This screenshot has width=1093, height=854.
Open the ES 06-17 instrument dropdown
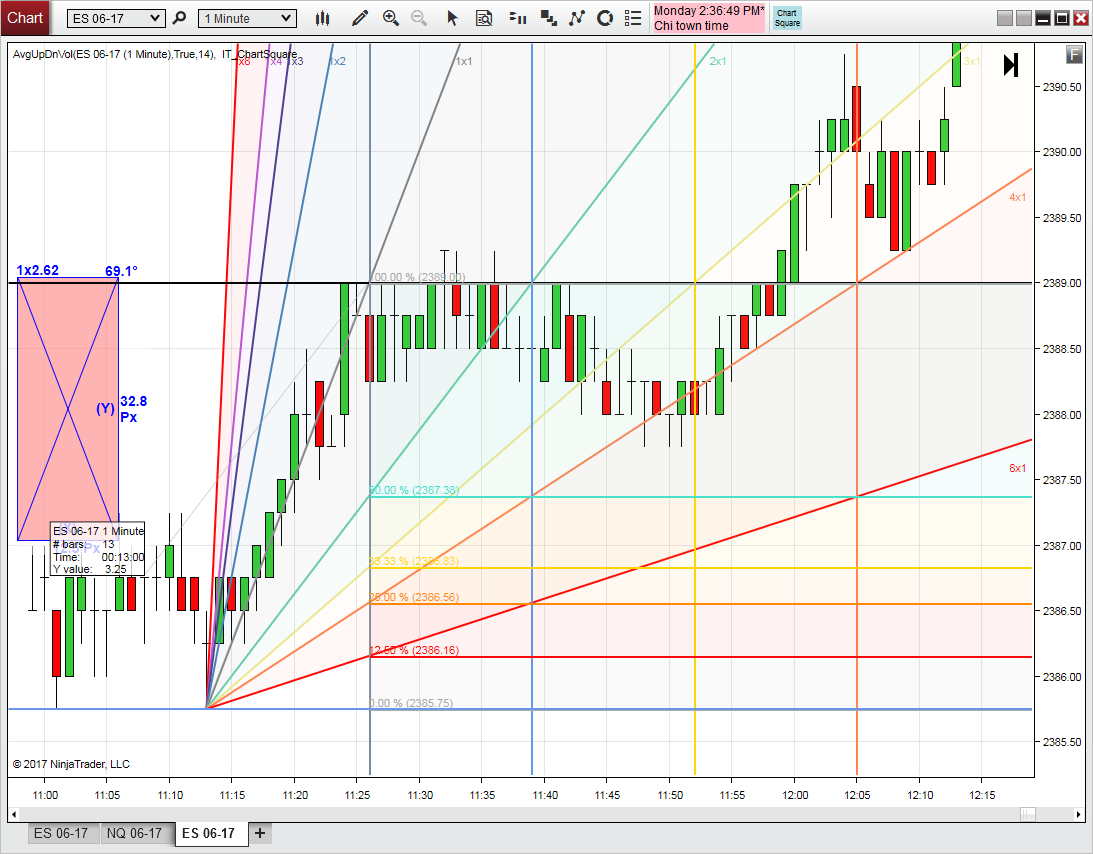point(116,19)
